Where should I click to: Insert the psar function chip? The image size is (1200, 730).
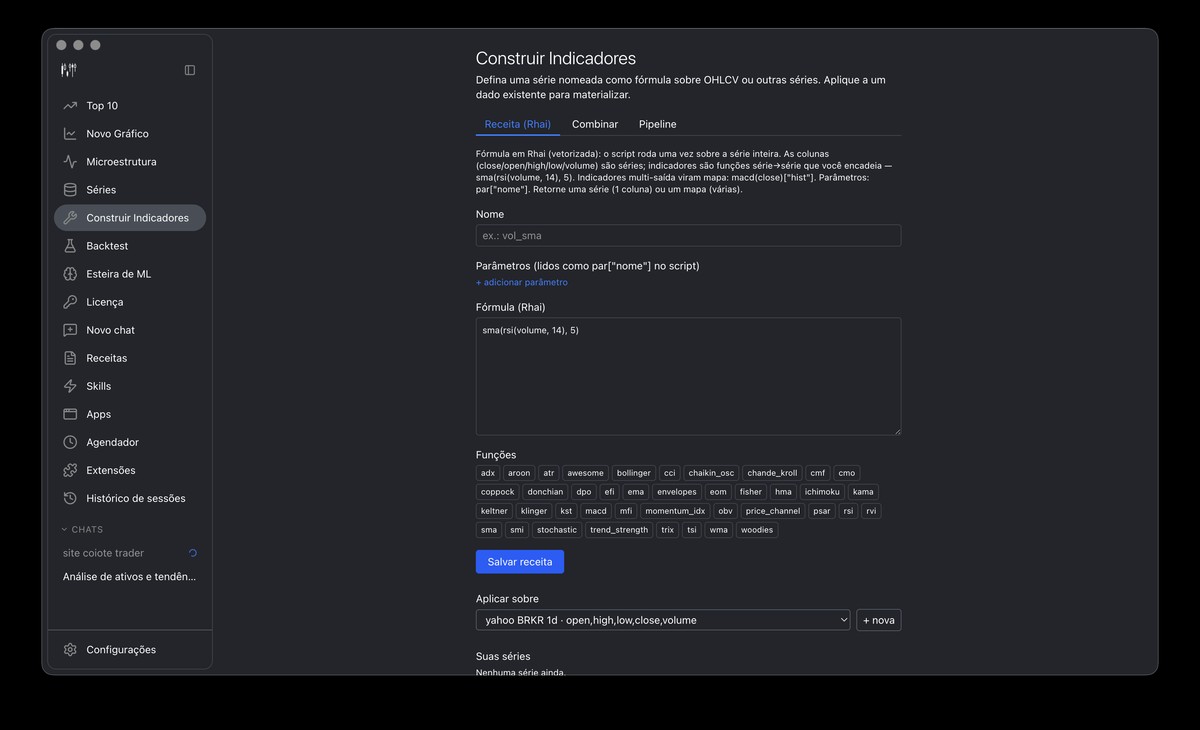tap(822, 511)
